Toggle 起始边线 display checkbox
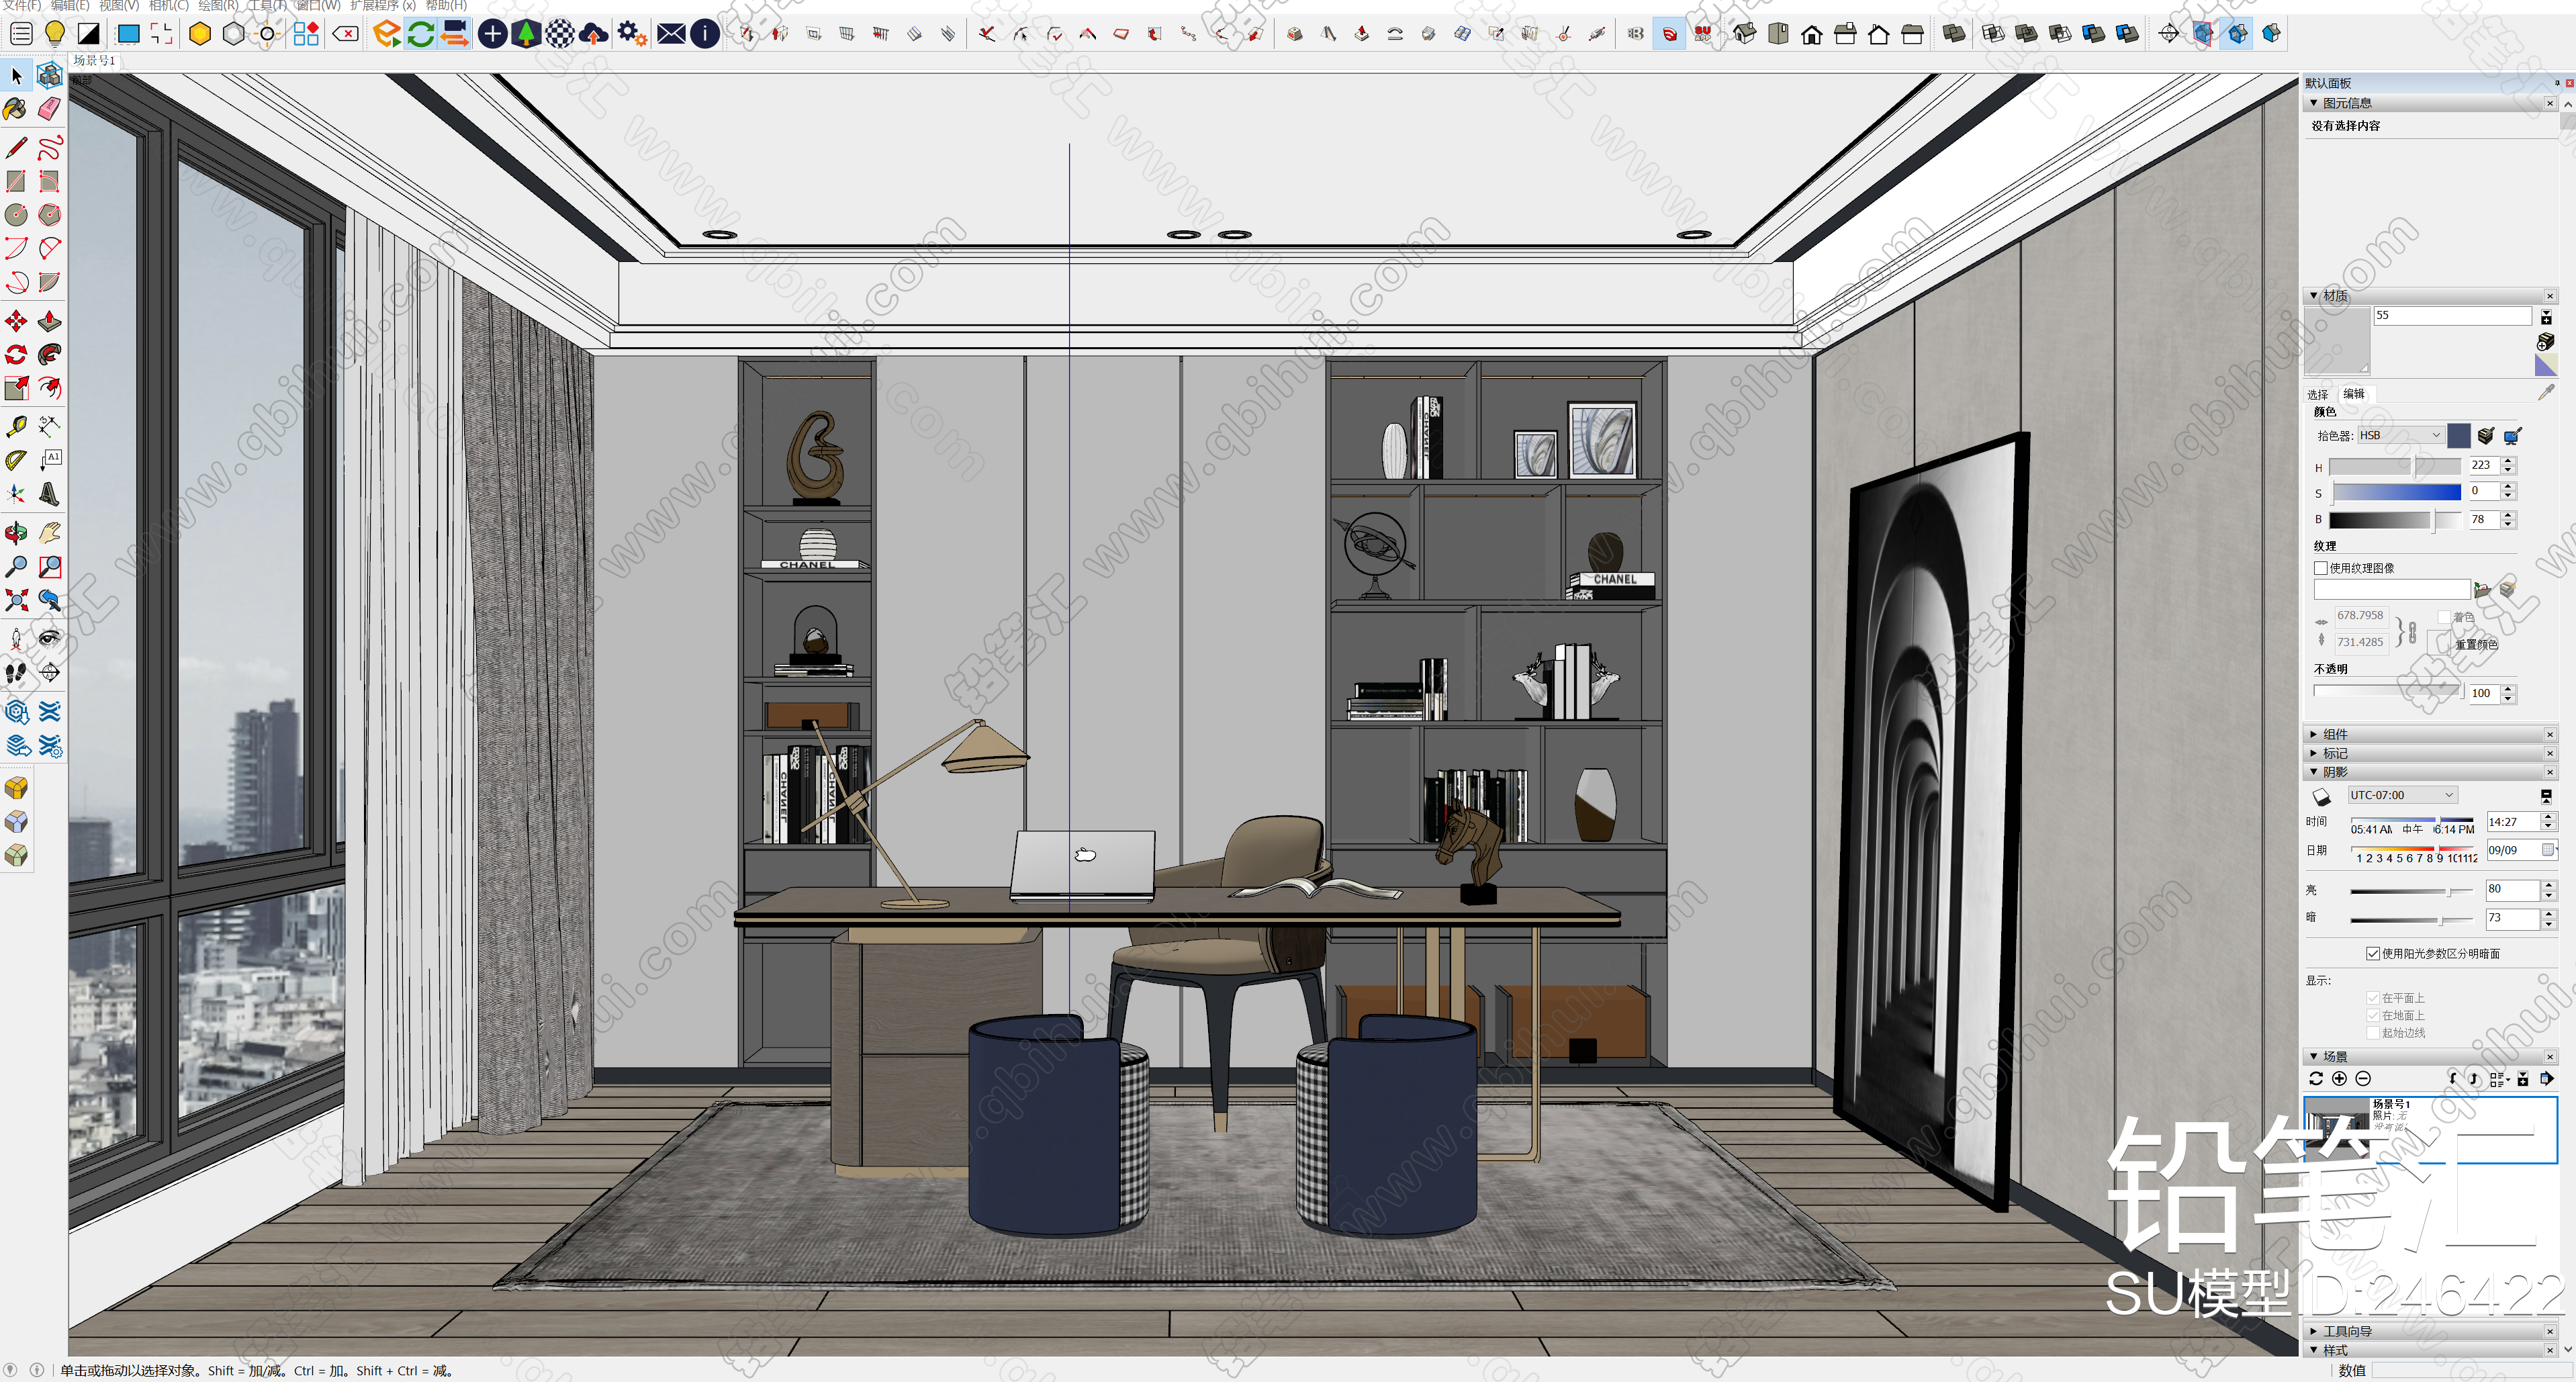 click(2372, 1033)
